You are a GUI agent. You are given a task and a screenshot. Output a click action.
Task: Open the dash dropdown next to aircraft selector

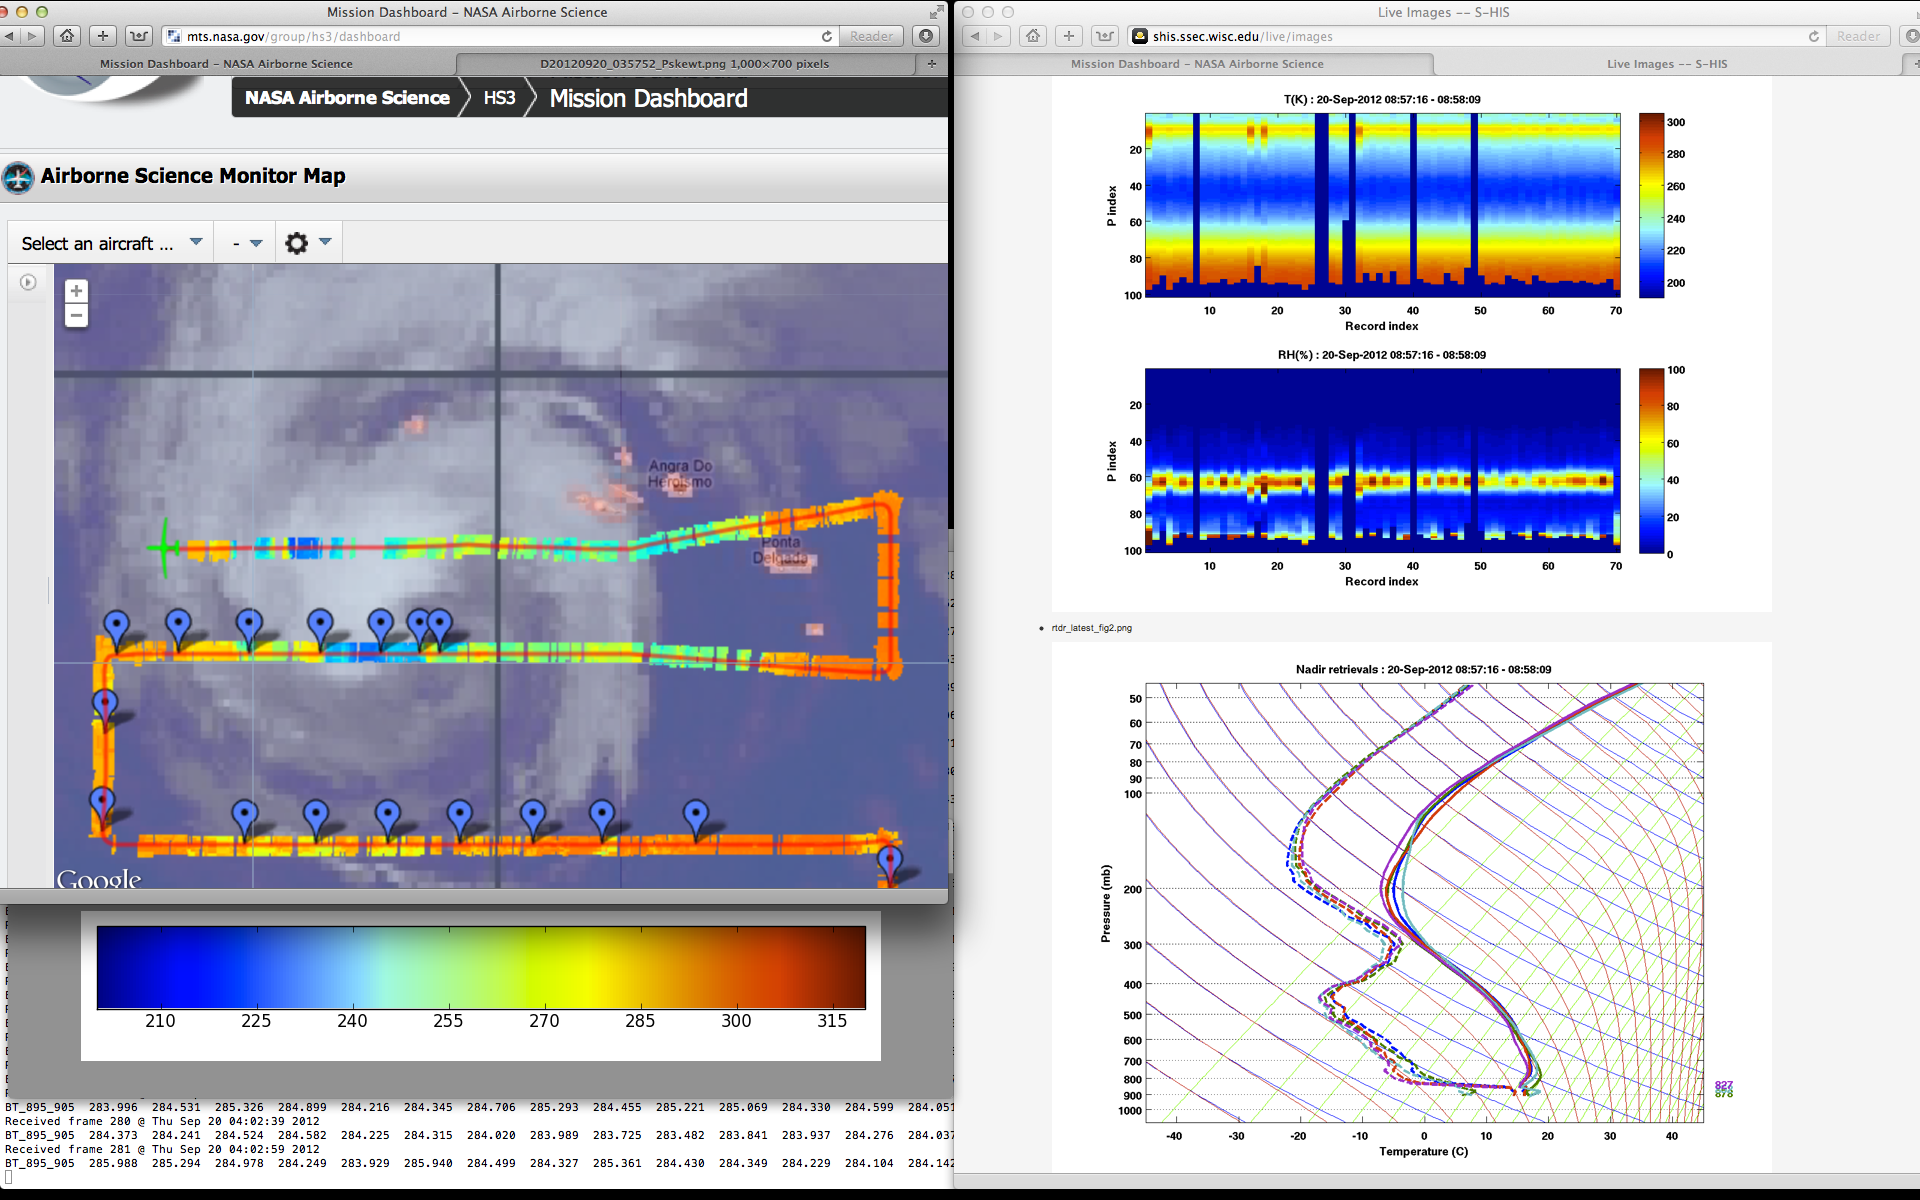(247, 243)
